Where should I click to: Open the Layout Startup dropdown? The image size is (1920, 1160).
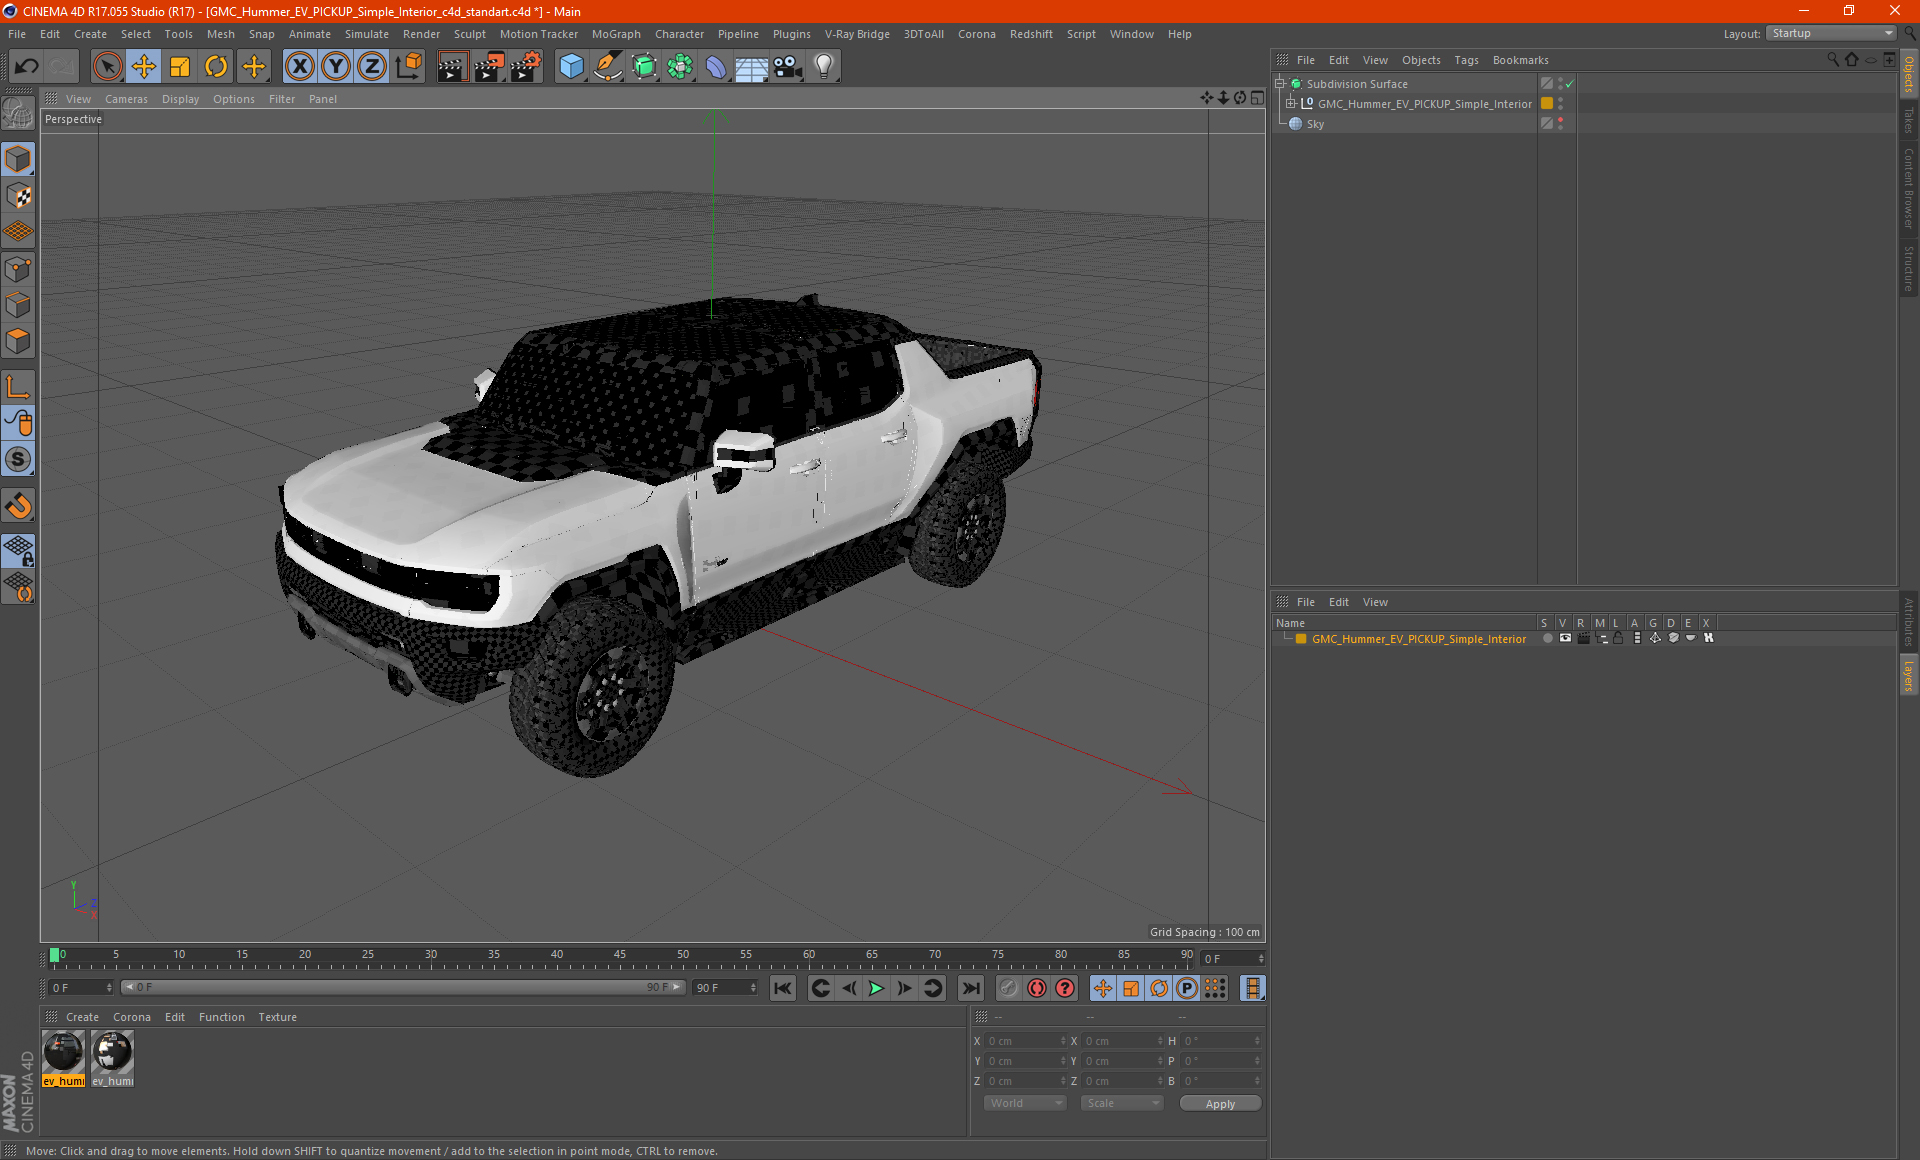(1832, 33)
